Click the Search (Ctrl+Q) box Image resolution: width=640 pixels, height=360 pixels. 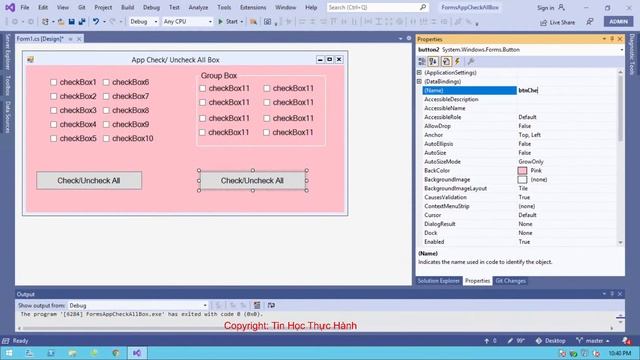pos(378,7)
